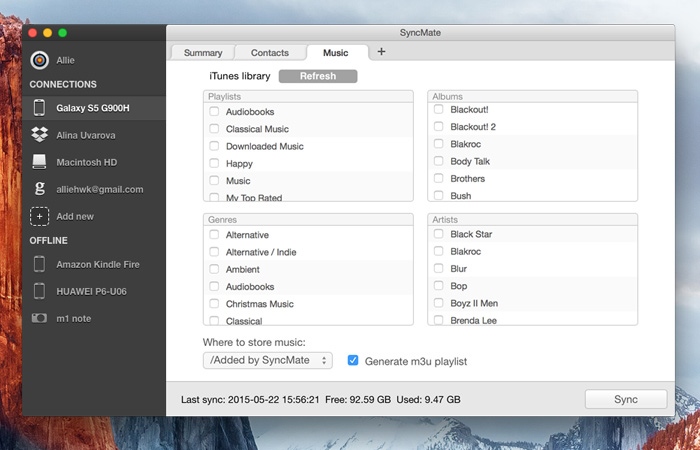This screenshot has height=450, width=700.
Task: Select the Music playlist checkbox
Action: pyautogui.click(x=214, y=180)
